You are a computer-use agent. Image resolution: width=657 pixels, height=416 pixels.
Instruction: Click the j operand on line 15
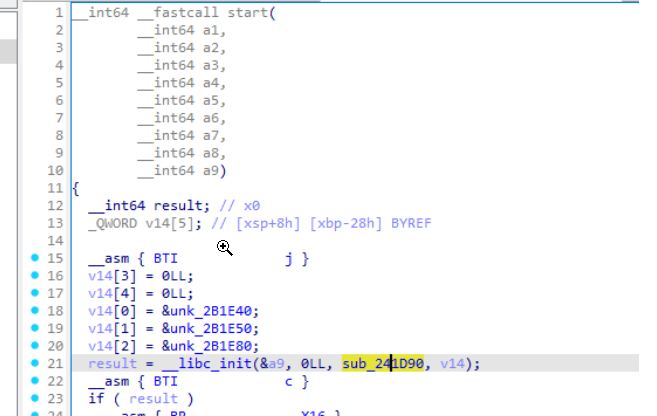[288, 259]
